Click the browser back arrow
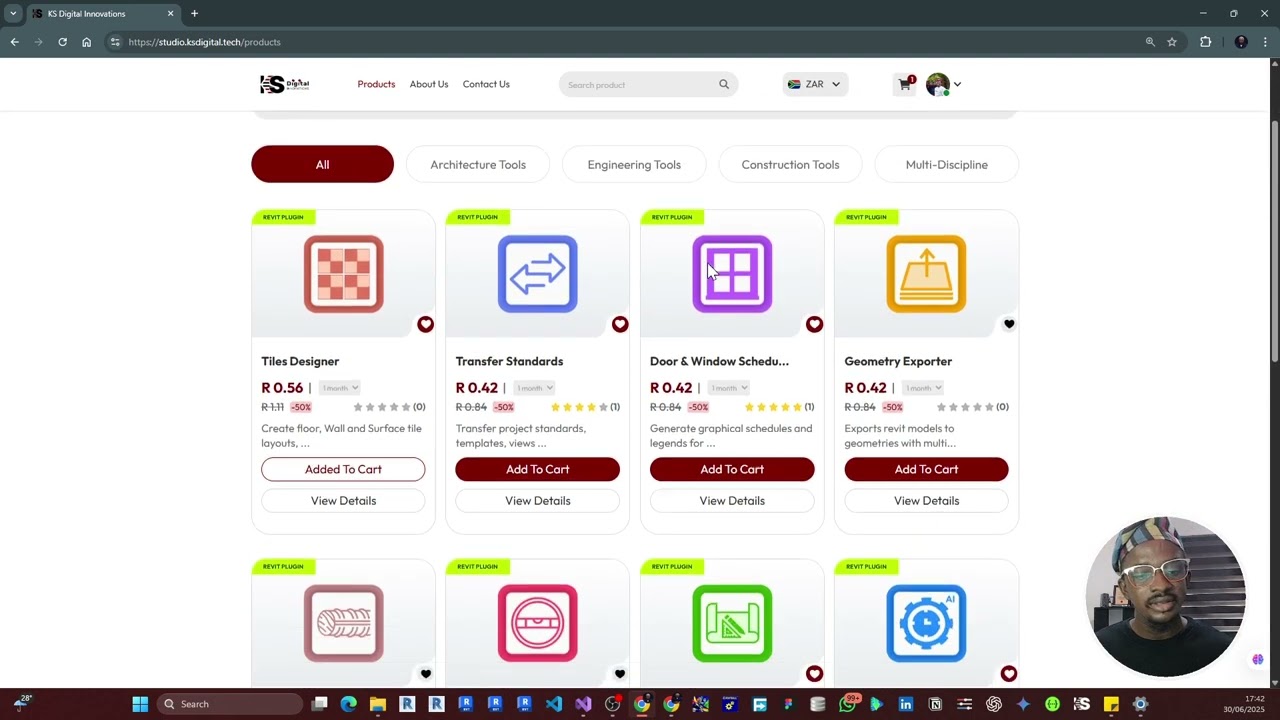1280x720 pixels. point(14,42)
